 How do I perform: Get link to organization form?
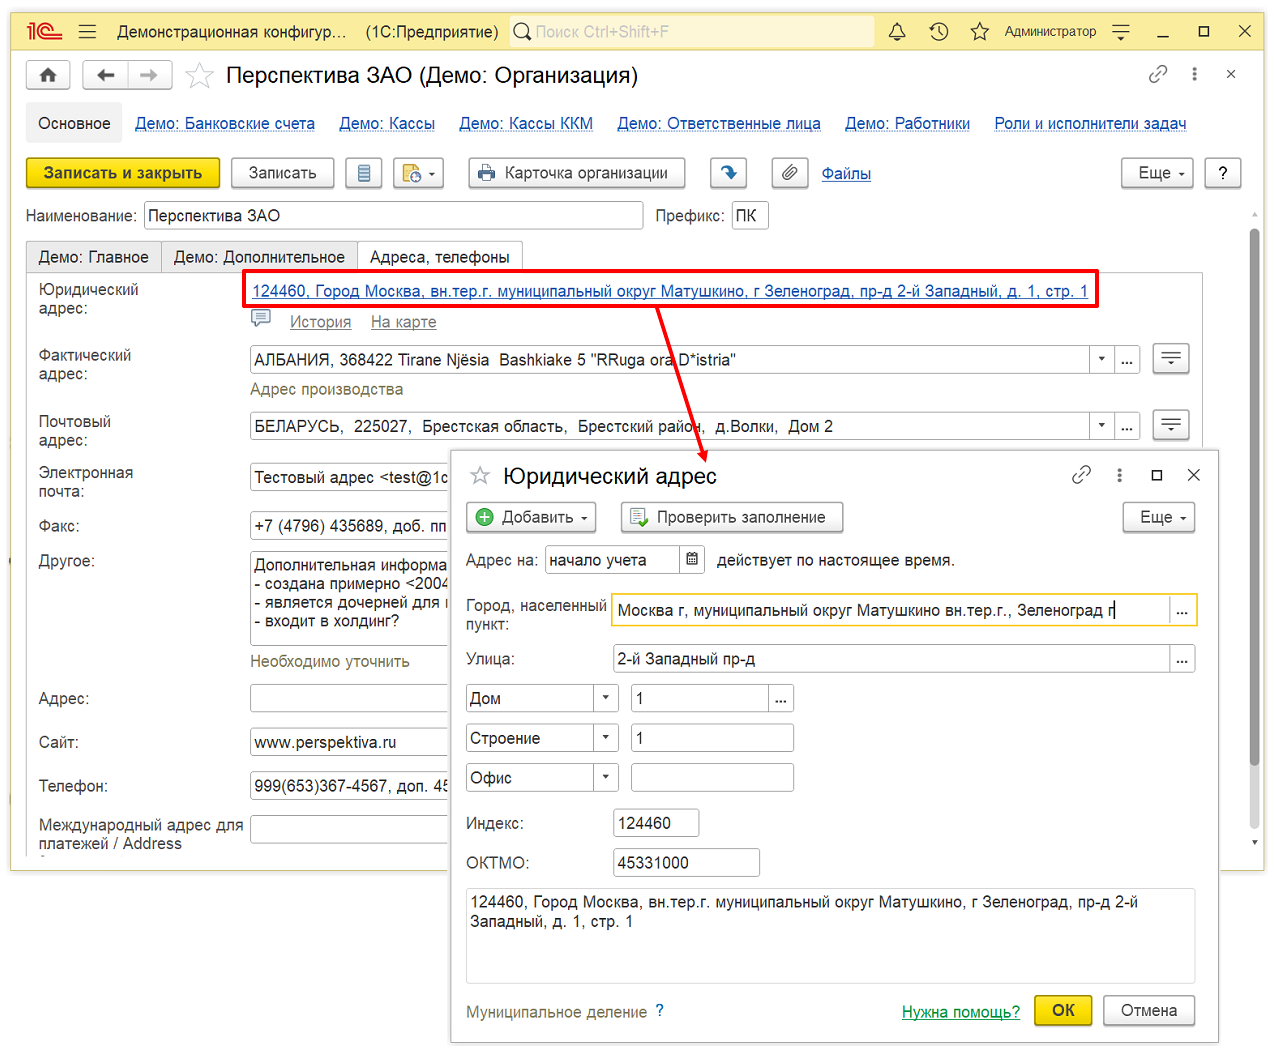click(x=1158, y=74)
